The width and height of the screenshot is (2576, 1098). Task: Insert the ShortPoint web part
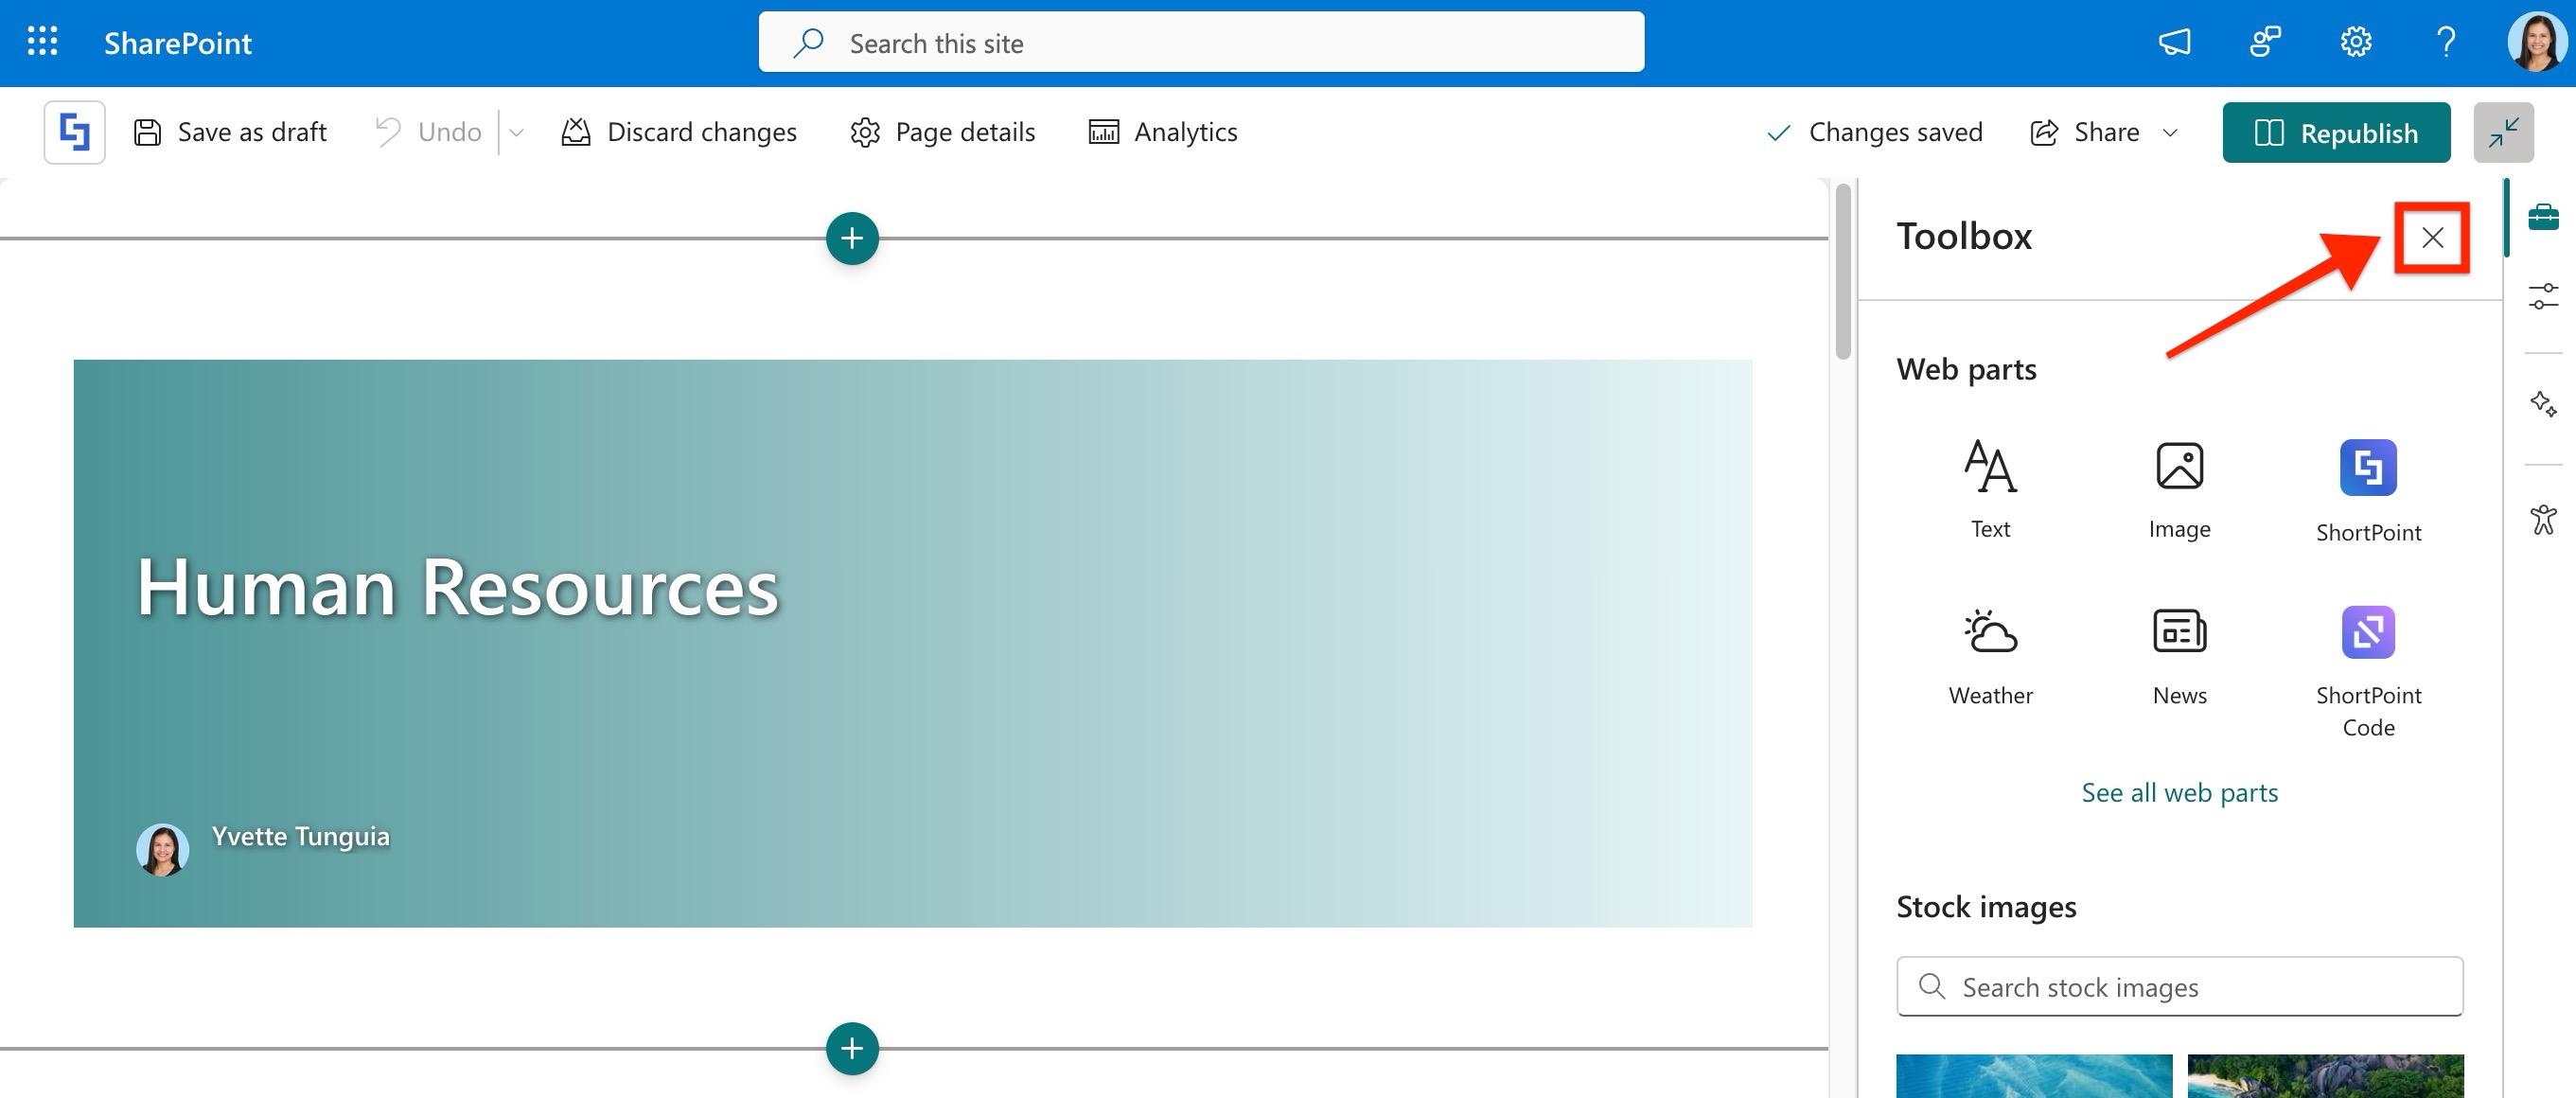[x=2367, y=490]
